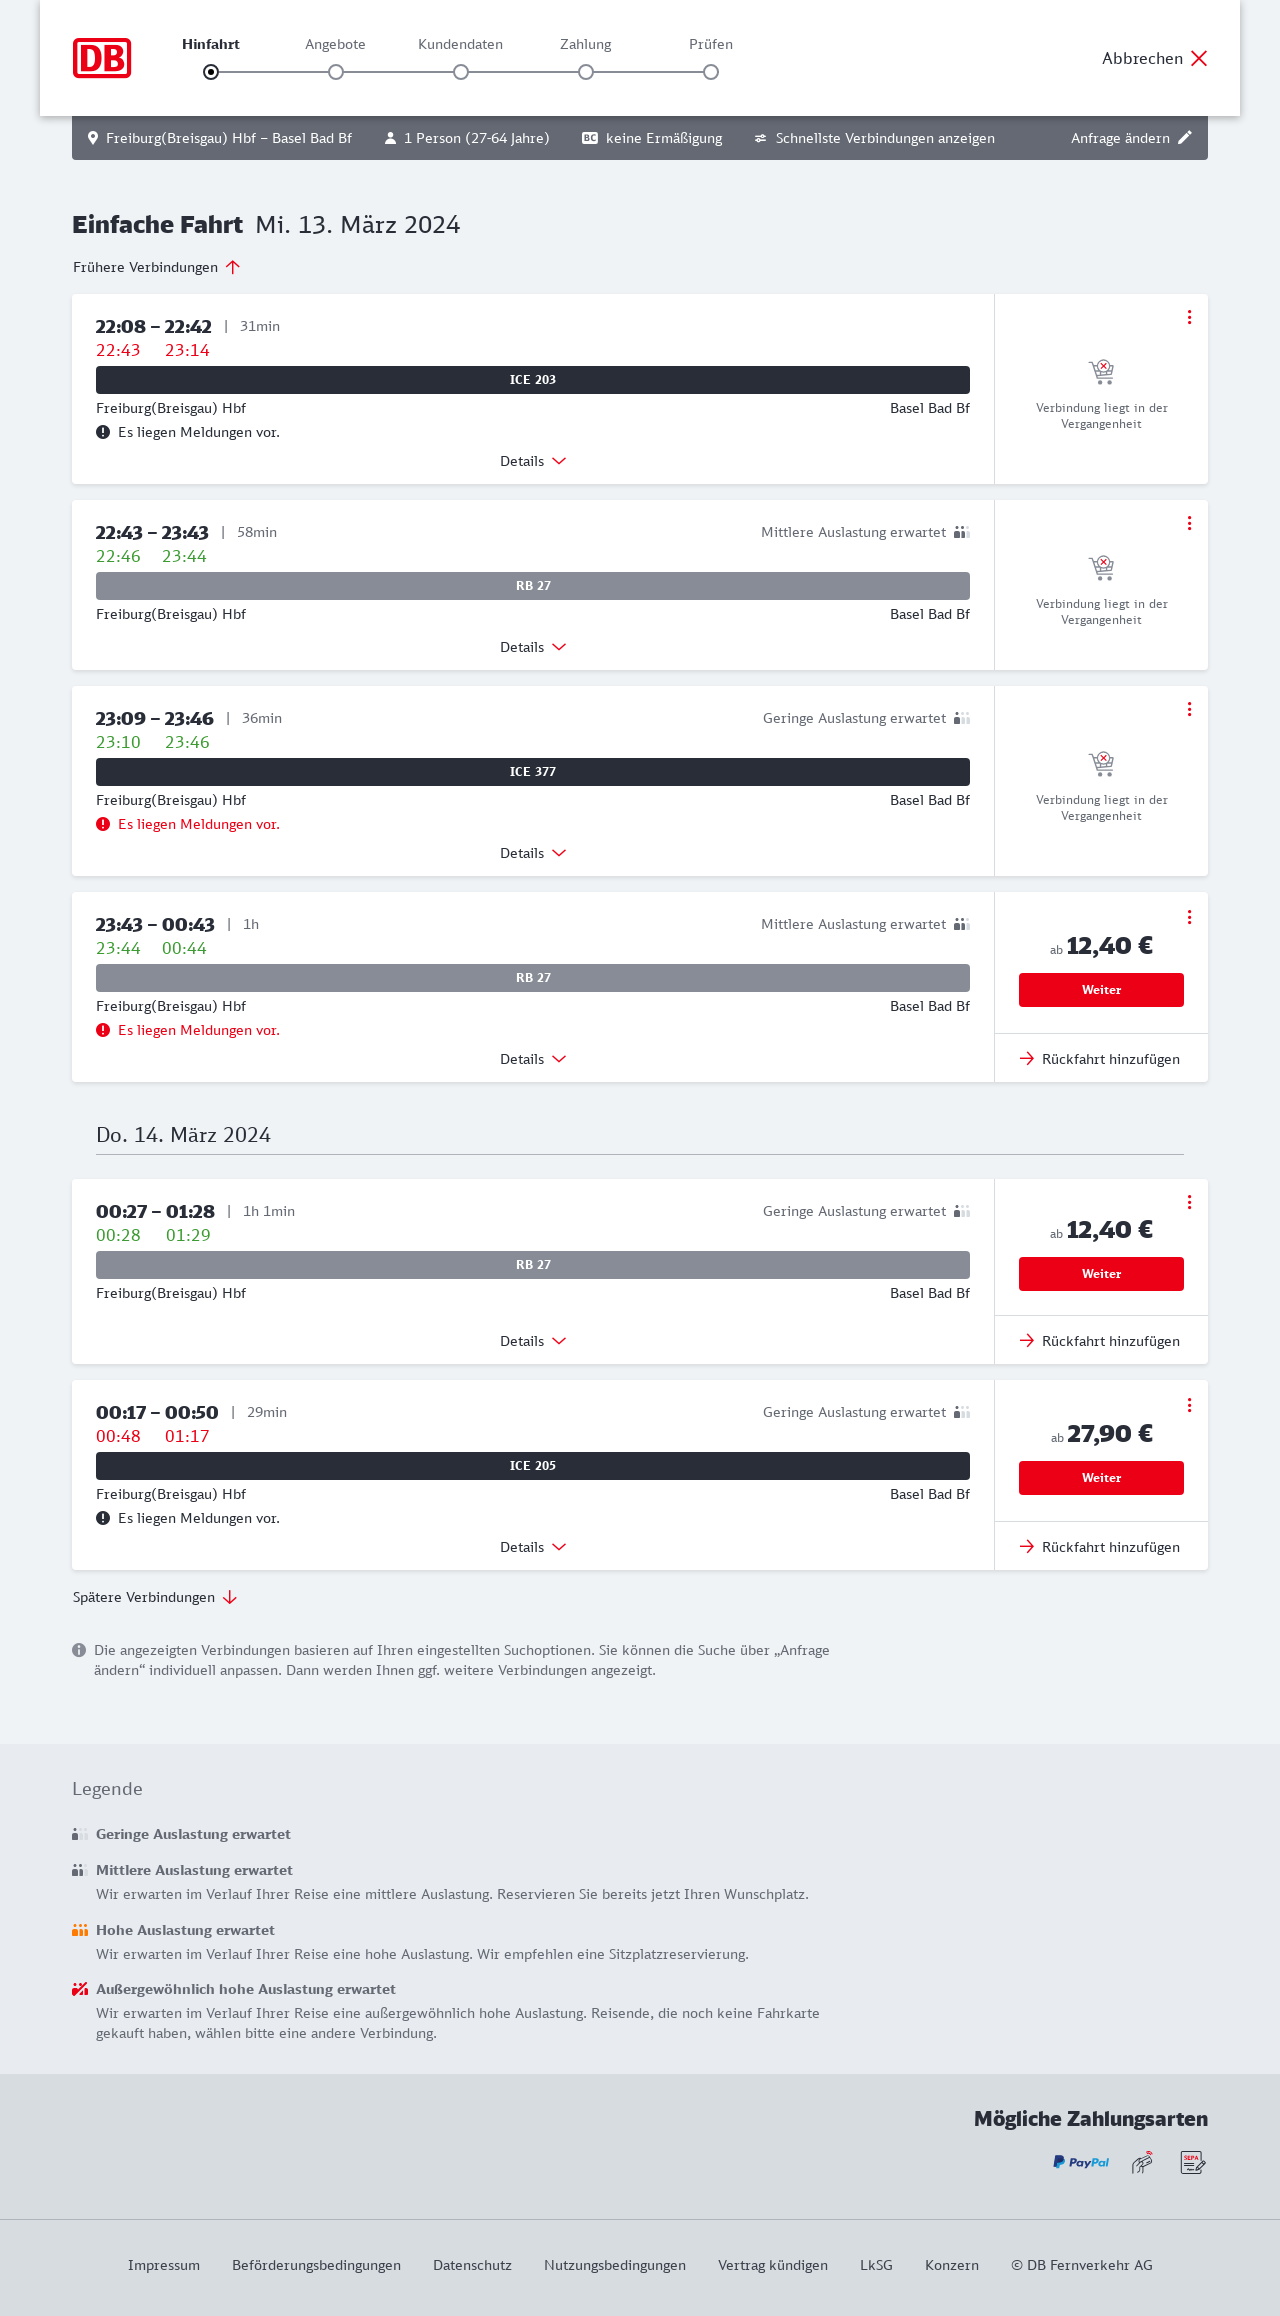Image resolution: width=1280 pixels, height=2316 pixels.
Task: Expand Details for the 23:43 RB 27 connection
Action: click(x=533, y=1059)
